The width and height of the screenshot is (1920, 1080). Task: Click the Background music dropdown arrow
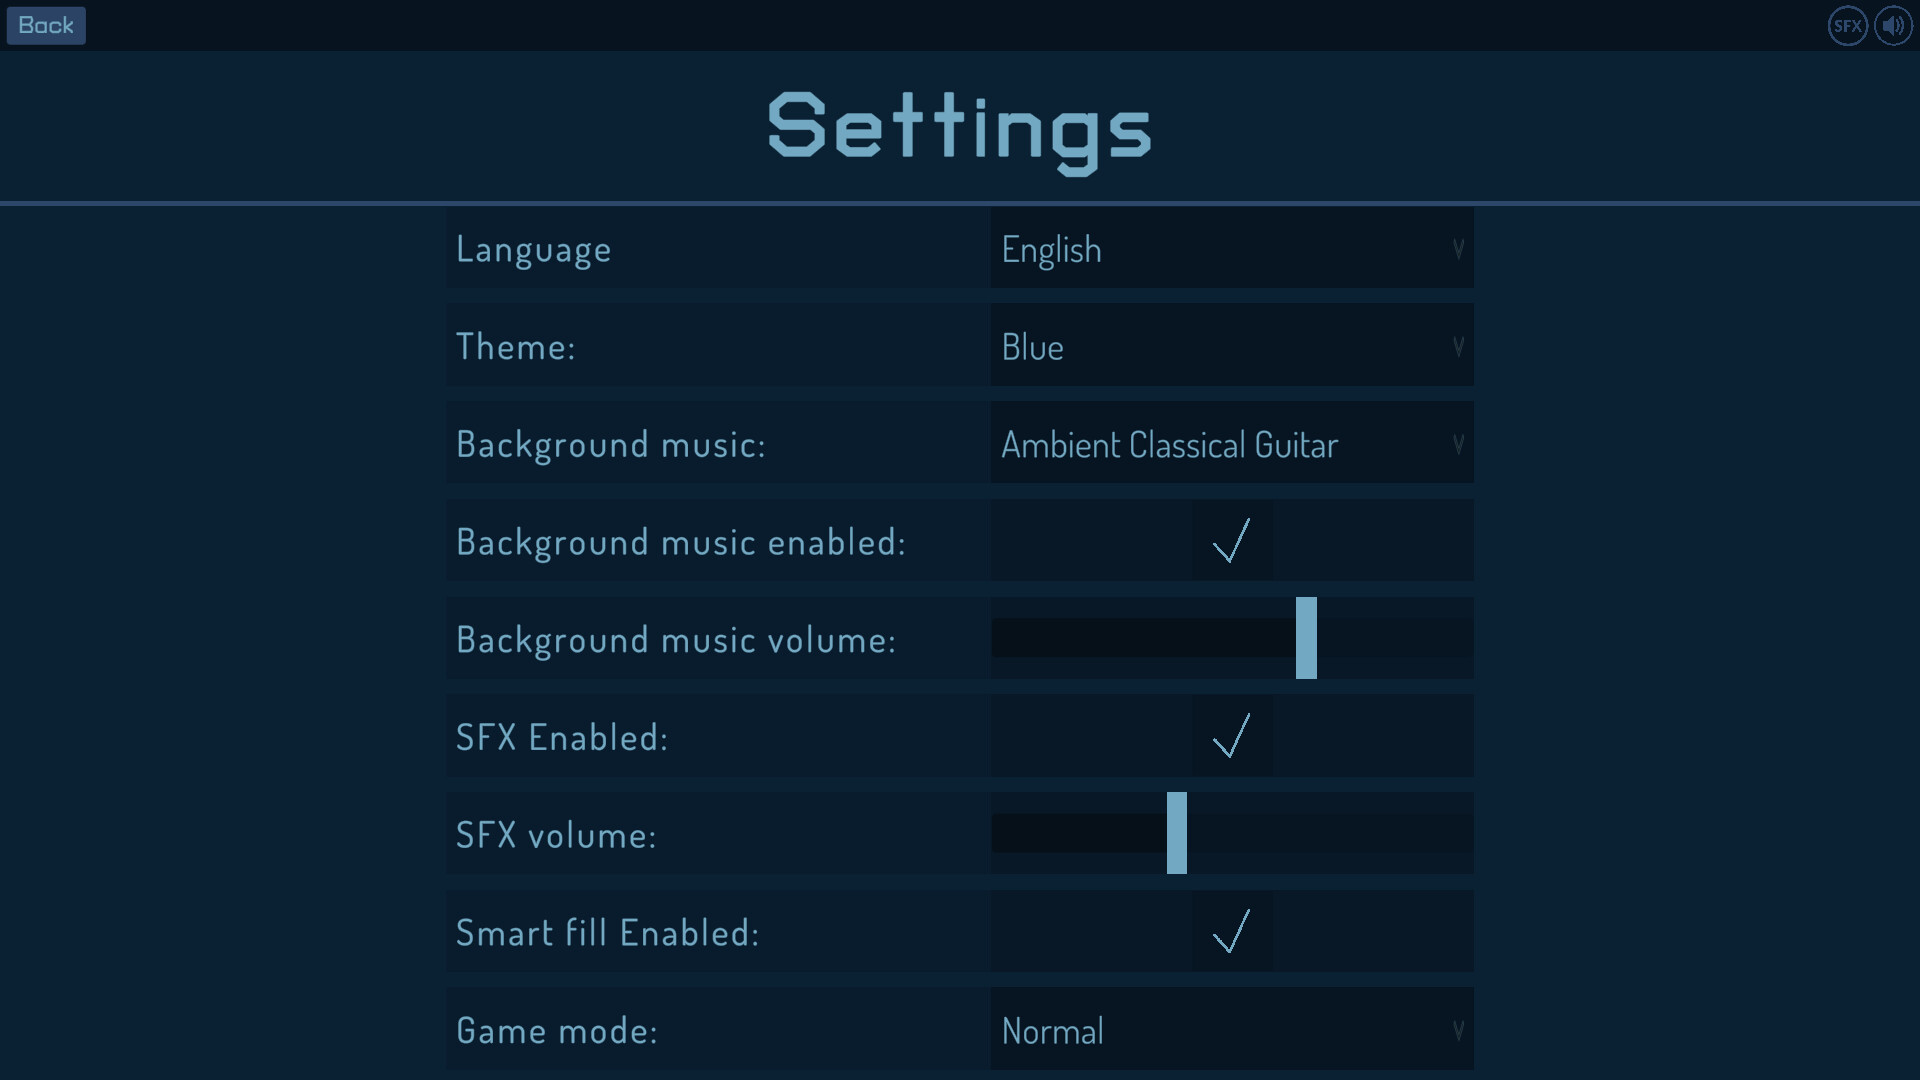click(1458, 444)
